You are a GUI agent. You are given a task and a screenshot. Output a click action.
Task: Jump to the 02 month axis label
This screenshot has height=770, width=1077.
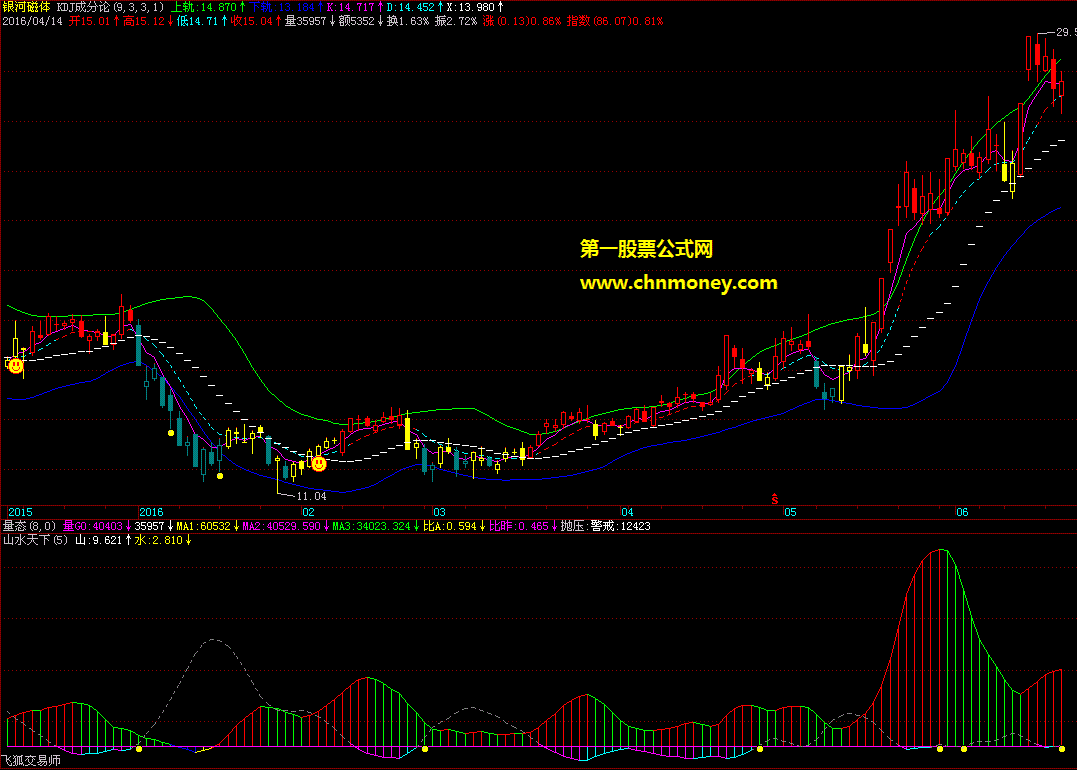tap(308, 512)
